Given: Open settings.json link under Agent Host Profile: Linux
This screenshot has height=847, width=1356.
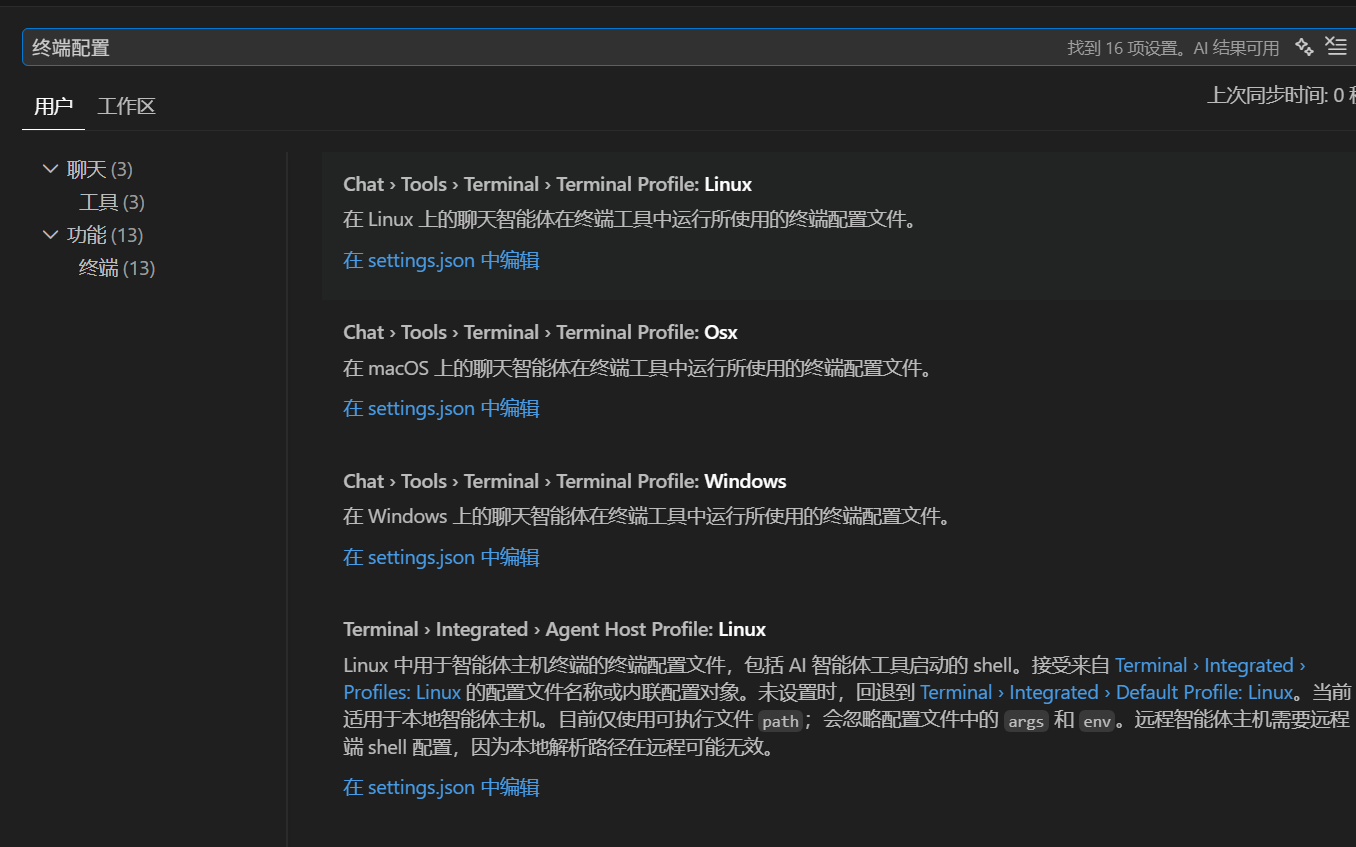Looking at the screenshot, I should coord(441,787).
